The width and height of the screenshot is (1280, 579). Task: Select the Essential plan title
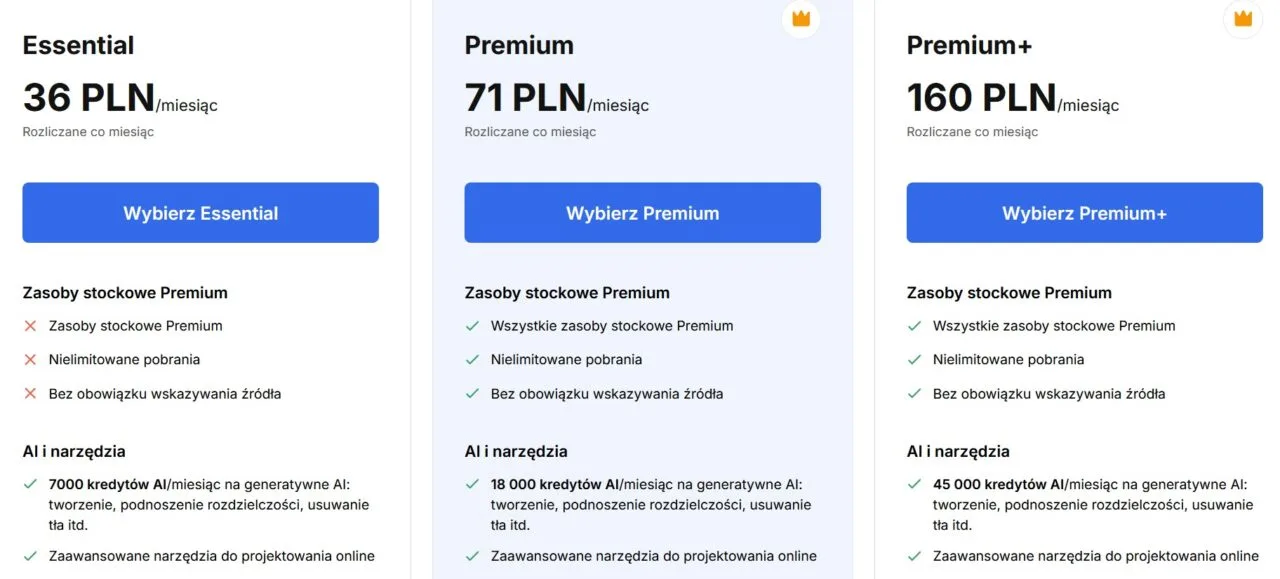tap(78, 45)
